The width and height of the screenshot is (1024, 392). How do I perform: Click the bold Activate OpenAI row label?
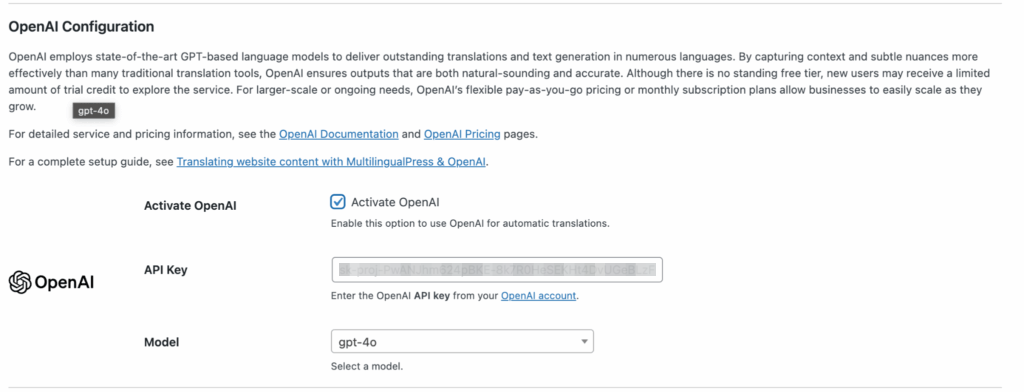190,206
